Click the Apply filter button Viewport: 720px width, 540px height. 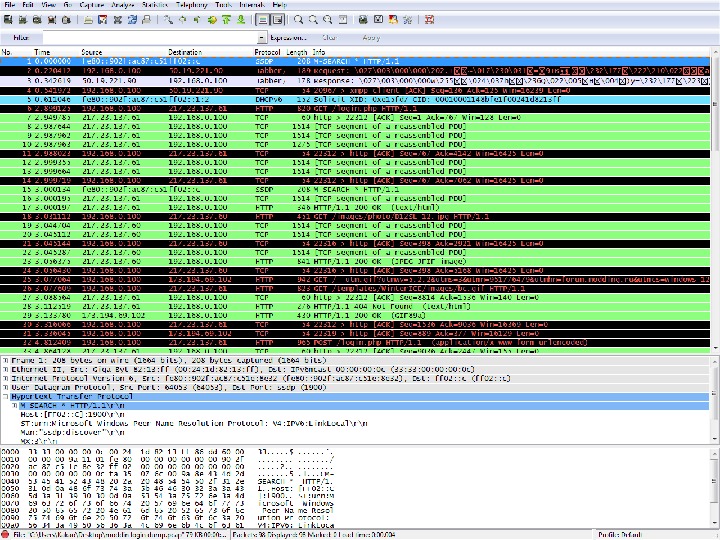pyautogui.click(x=371, y=37)
